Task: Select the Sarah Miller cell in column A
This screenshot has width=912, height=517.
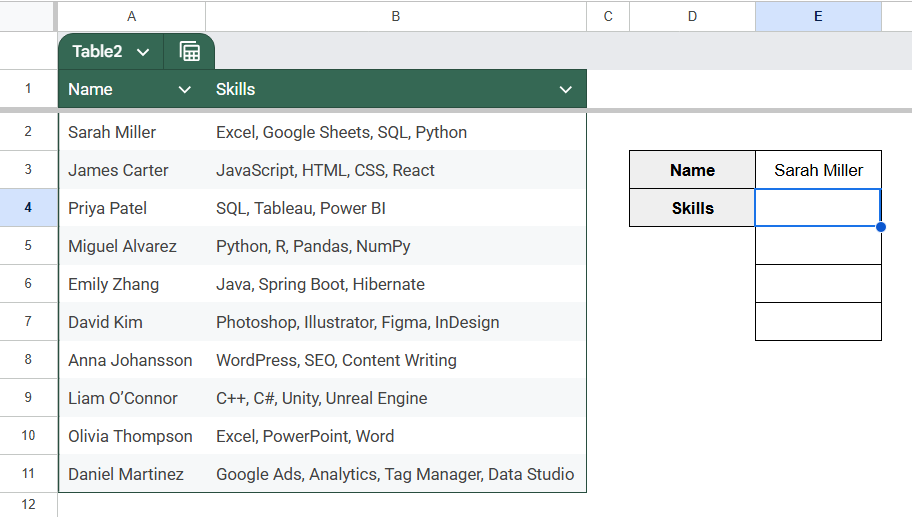Action: pos(131,132)
